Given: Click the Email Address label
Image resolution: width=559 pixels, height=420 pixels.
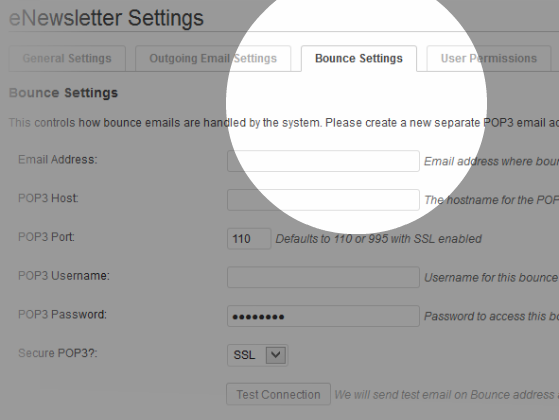Looking at the screenshot, I should (x=57, y=159).
